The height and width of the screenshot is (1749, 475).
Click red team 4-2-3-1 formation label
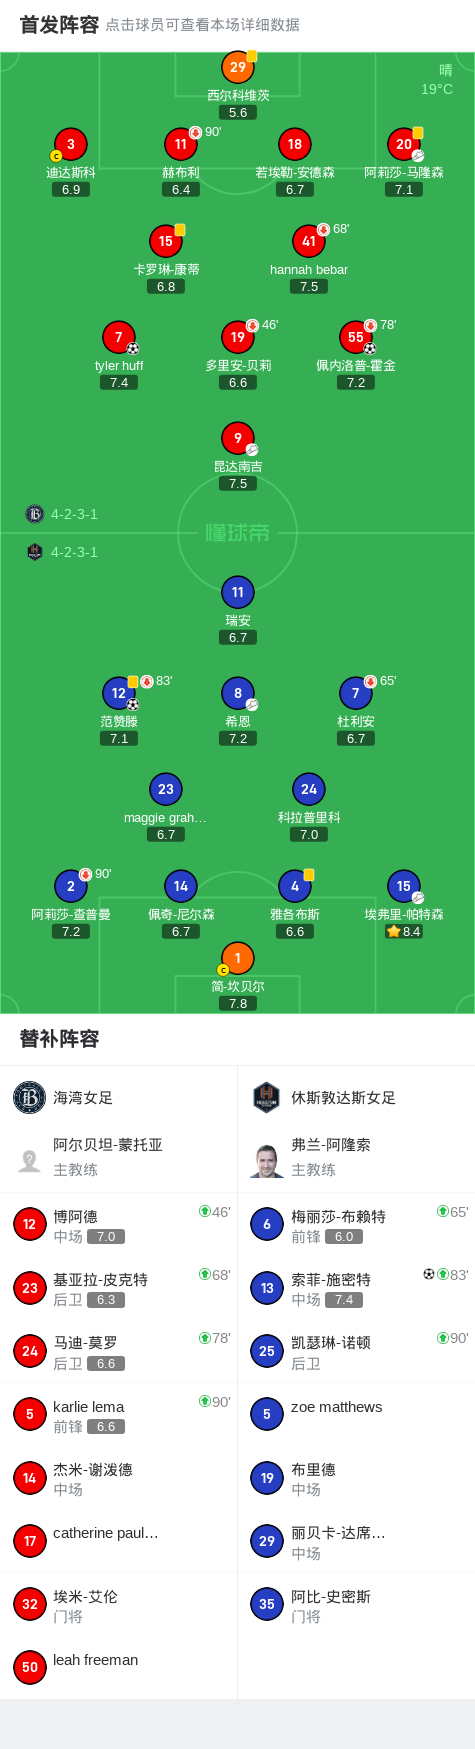pos(74,514)
